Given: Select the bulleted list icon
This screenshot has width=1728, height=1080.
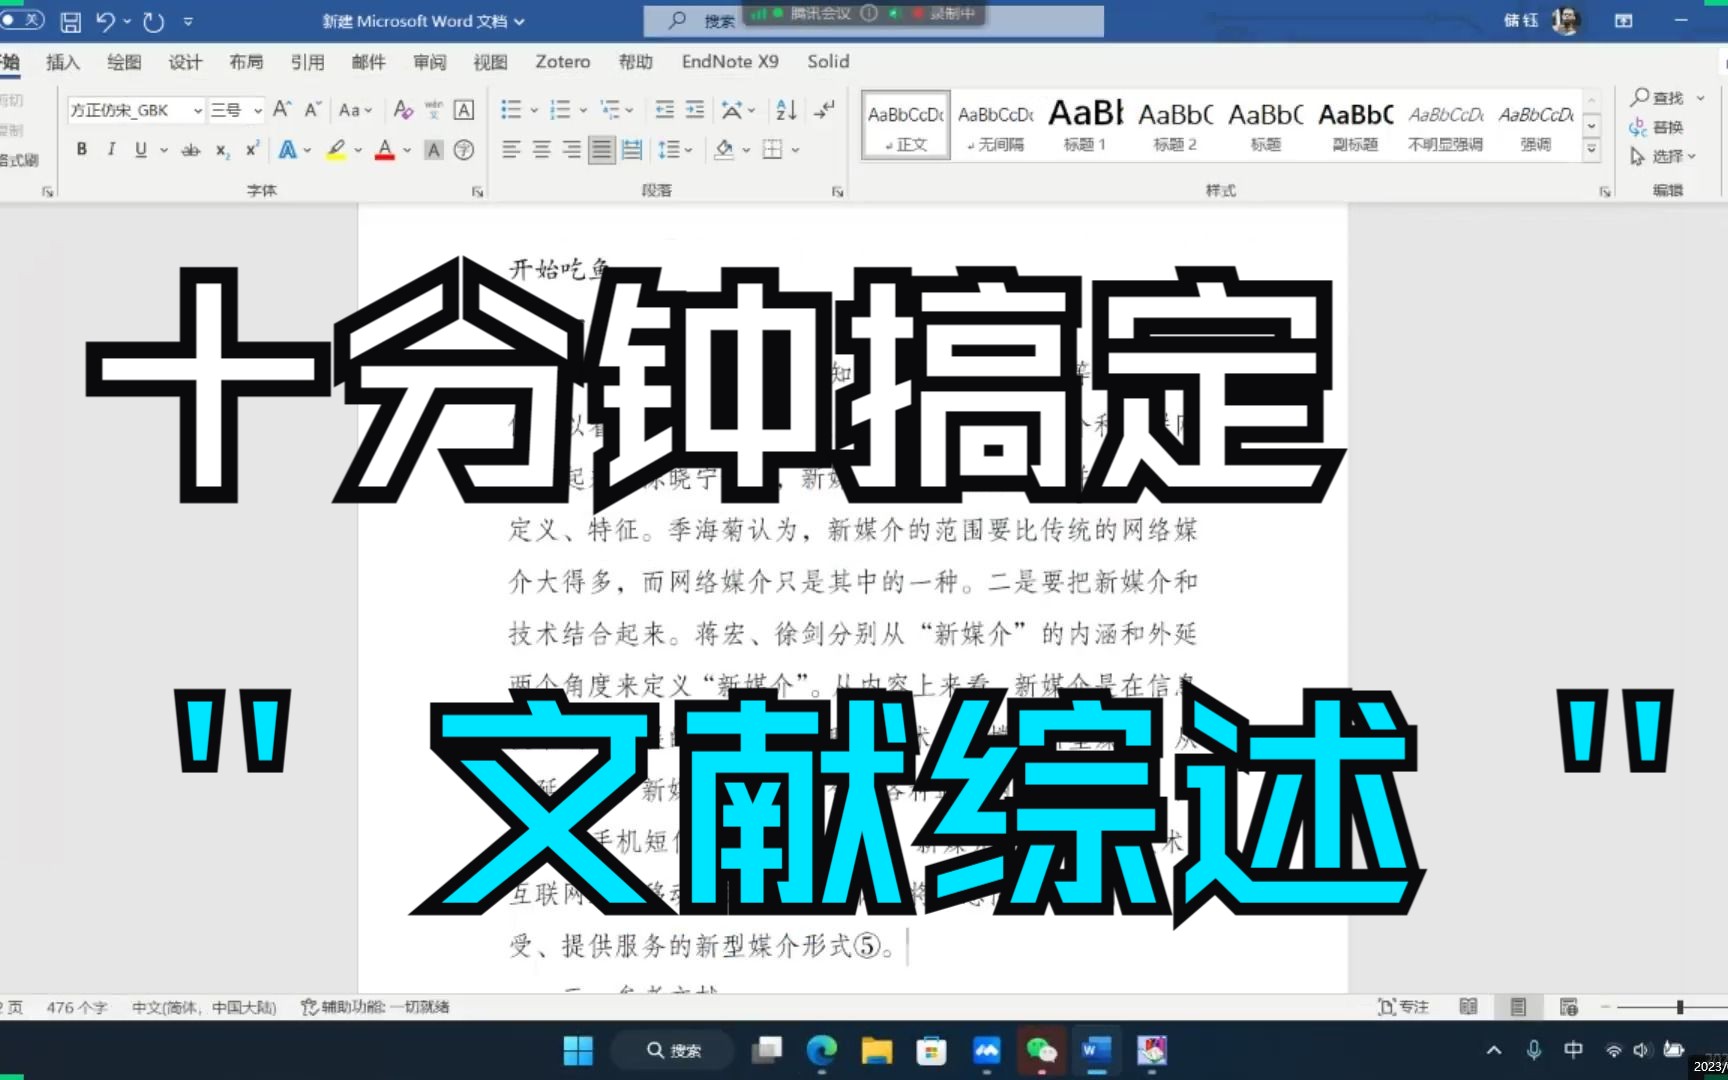Looking at the screenshot, I should pos(511,110).
